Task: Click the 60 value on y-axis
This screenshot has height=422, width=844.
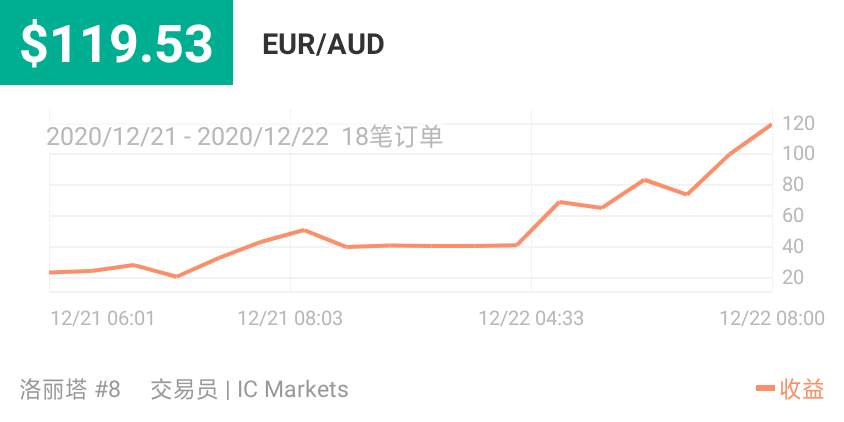Action: click(792, 216)
